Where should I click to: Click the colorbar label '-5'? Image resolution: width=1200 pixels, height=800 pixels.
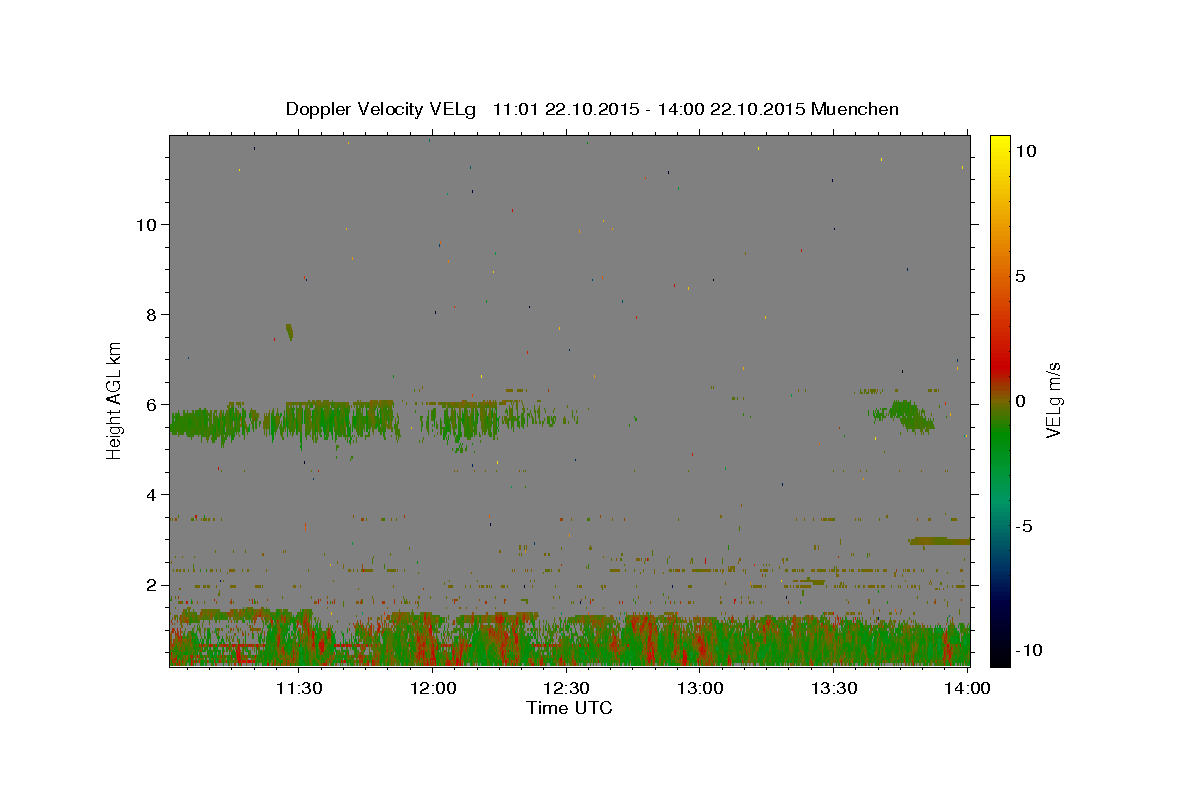coord(1024,526)
